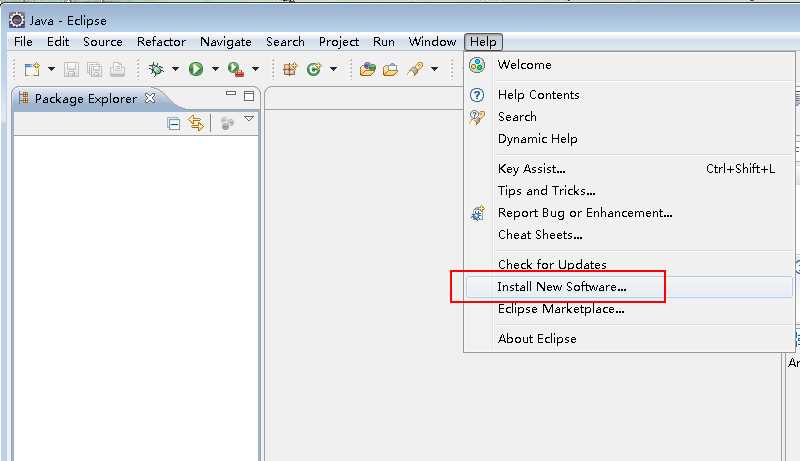Choose Check for Updates
Viewport: 800px width, 461px height.
[x=629, y=265]
